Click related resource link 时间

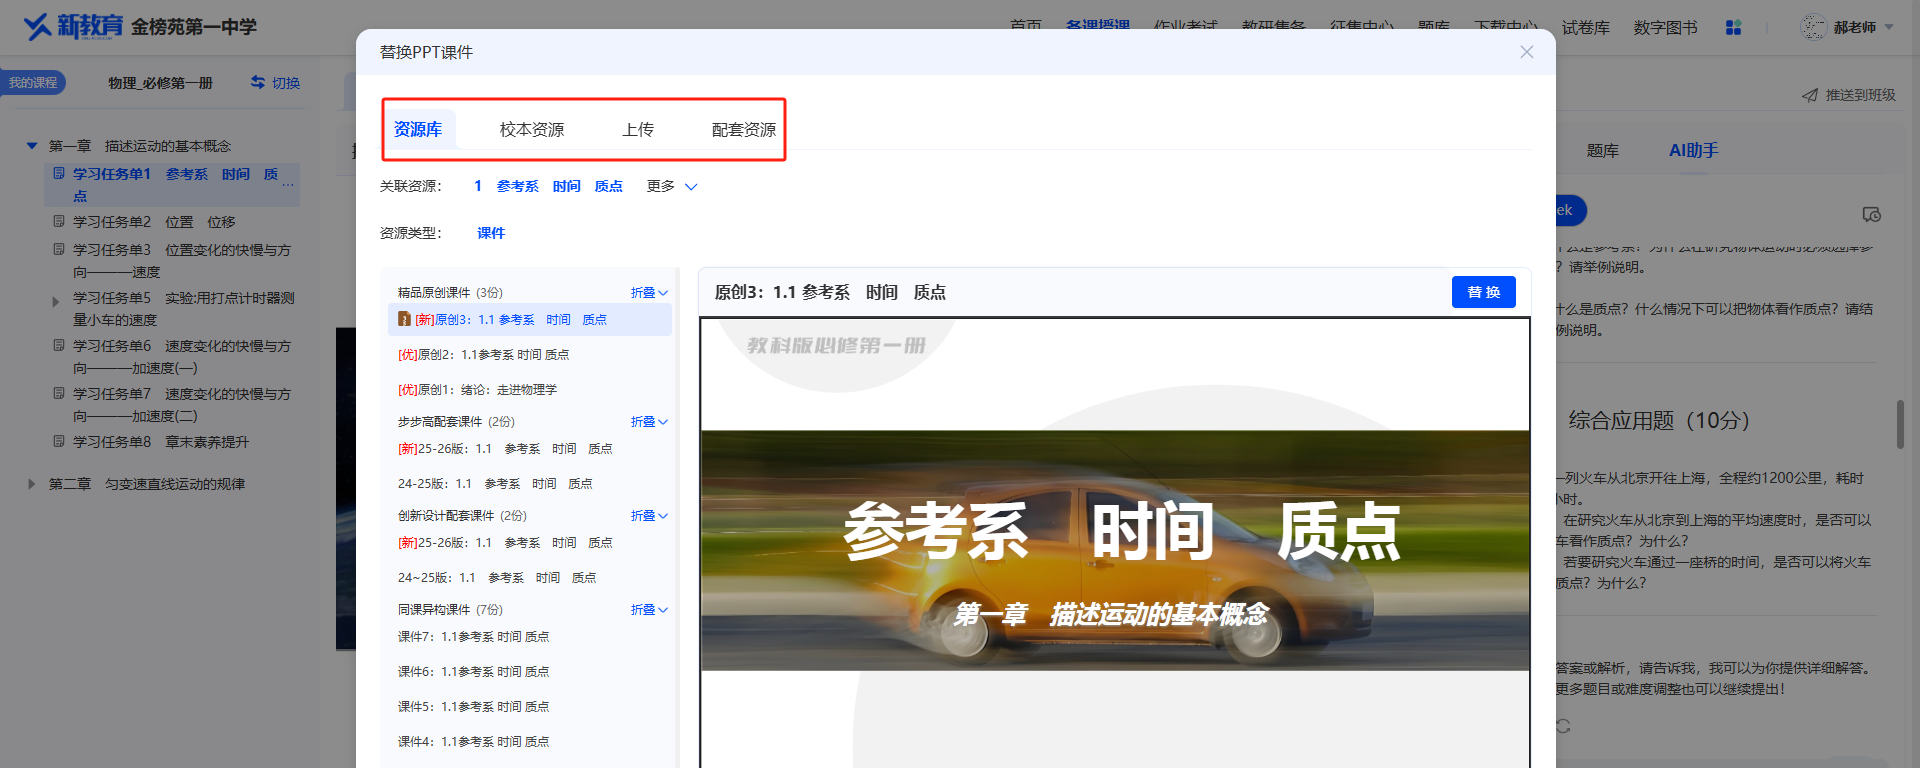pyautogui.click(x=566, y=186)
